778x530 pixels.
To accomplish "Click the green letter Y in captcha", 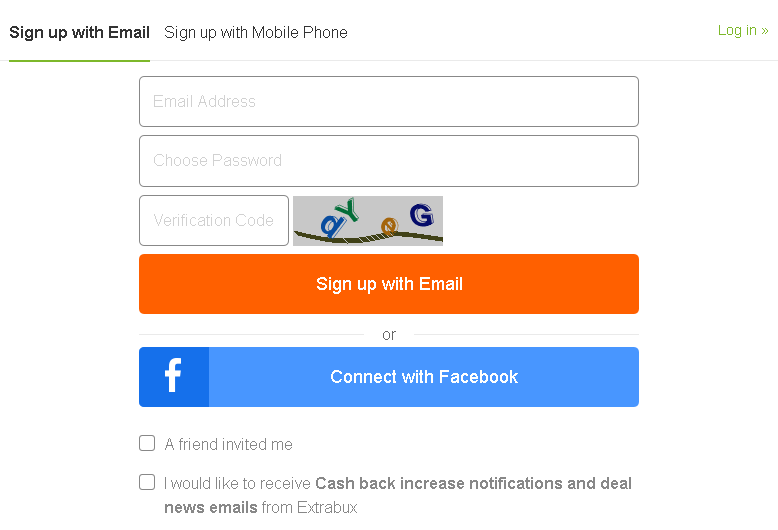I will tap(349, 208).
